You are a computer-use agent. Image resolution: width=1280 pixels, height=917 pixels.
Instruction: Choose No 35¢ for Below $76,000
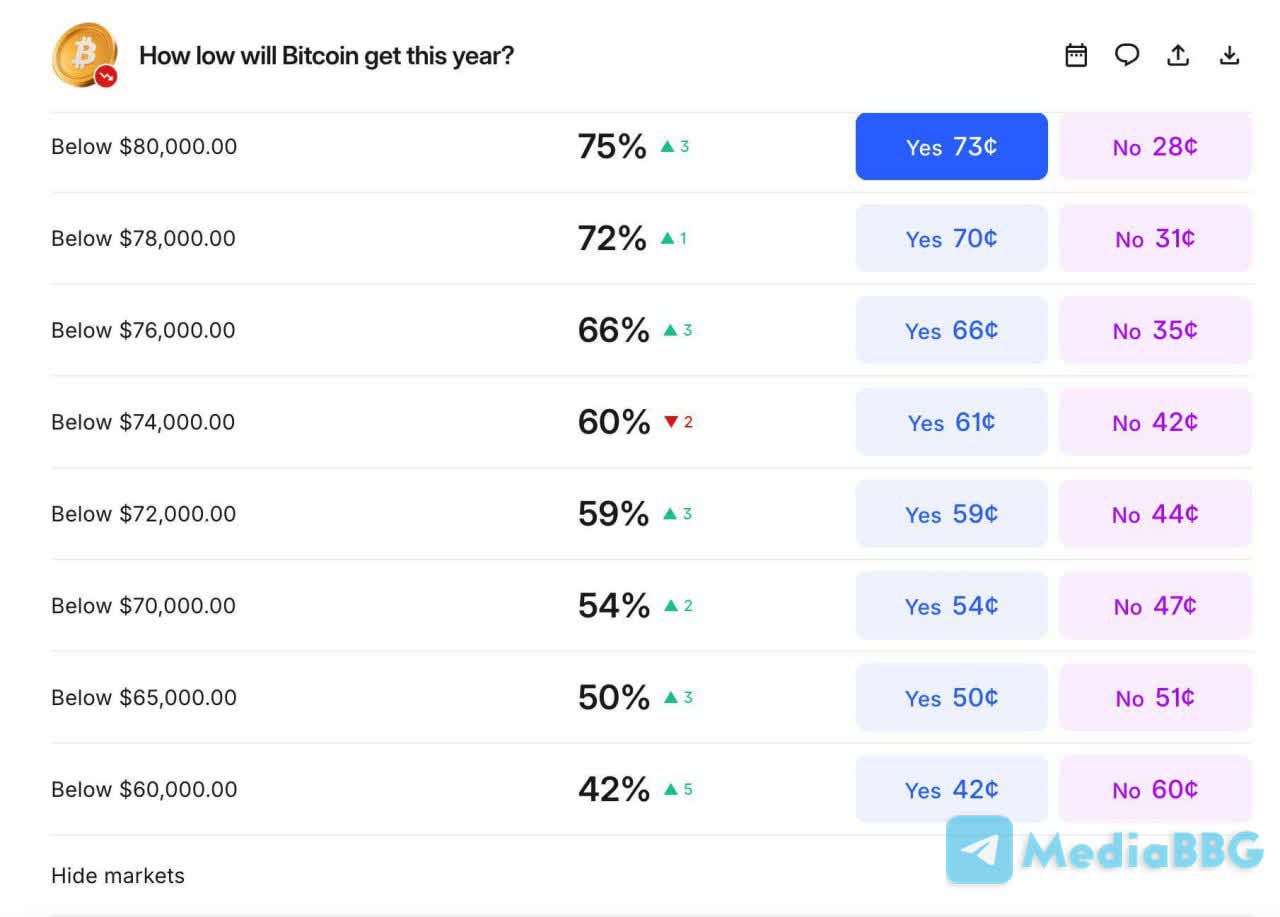(1155, 331)
